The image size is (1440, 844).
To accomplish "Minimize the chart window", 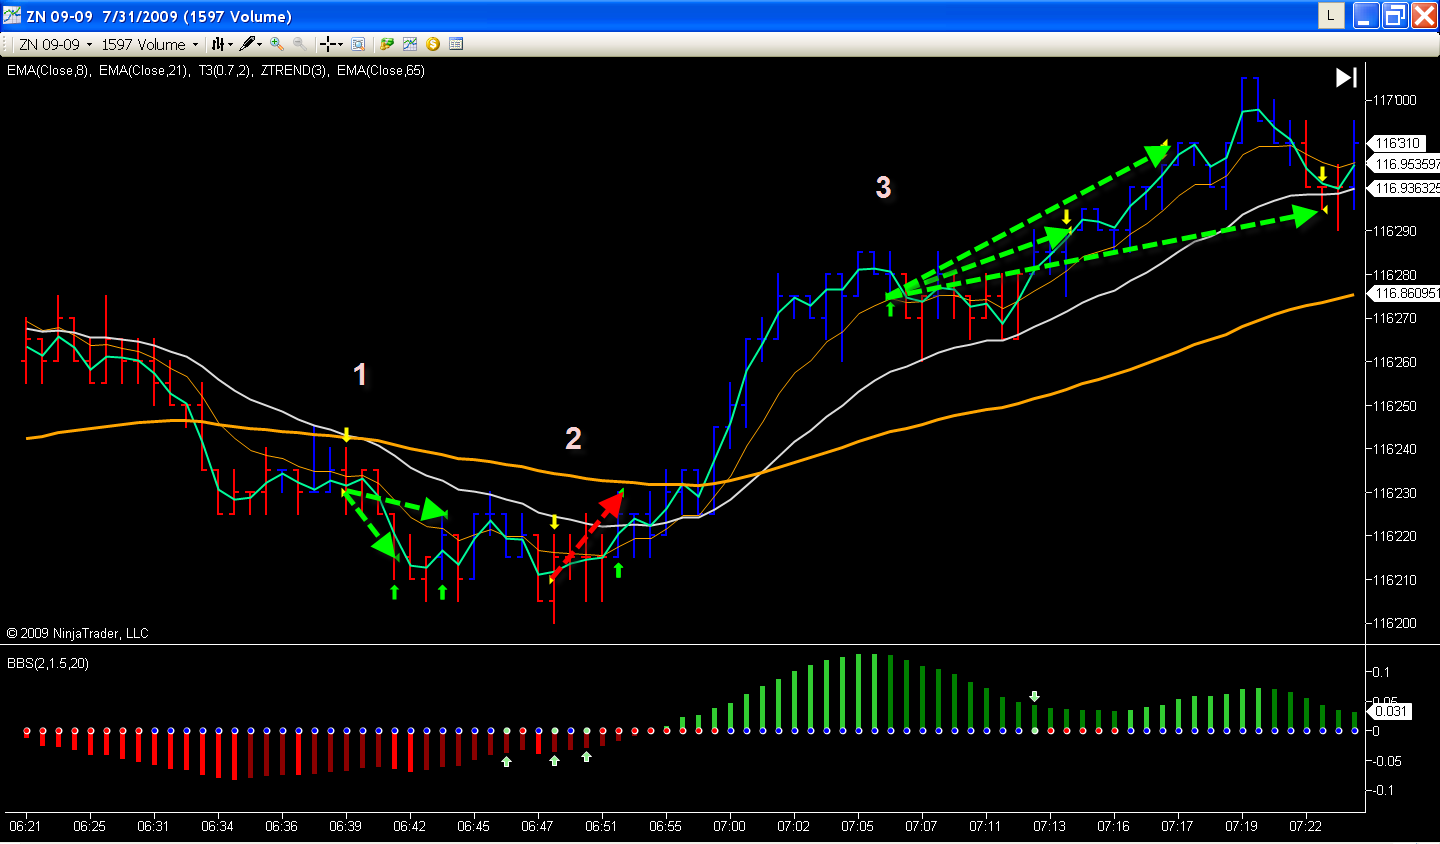I will click(x=1366, y=15).
